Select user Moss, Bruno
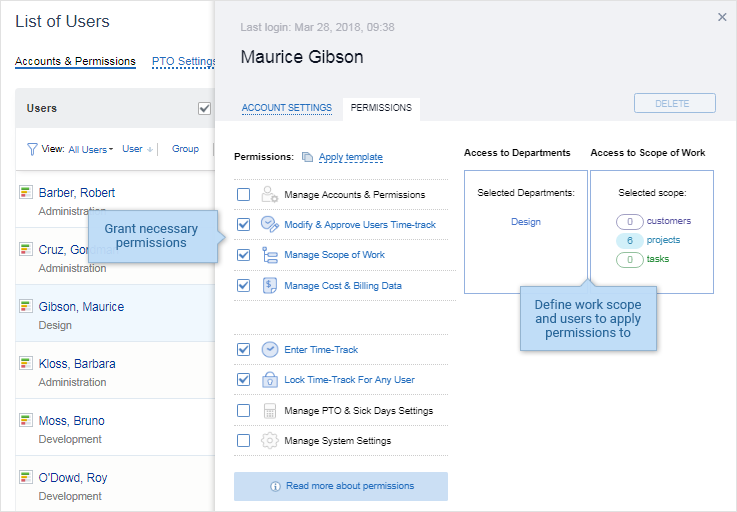The height and width of the screenshot is (512, 737). click(x=71, y=421)
